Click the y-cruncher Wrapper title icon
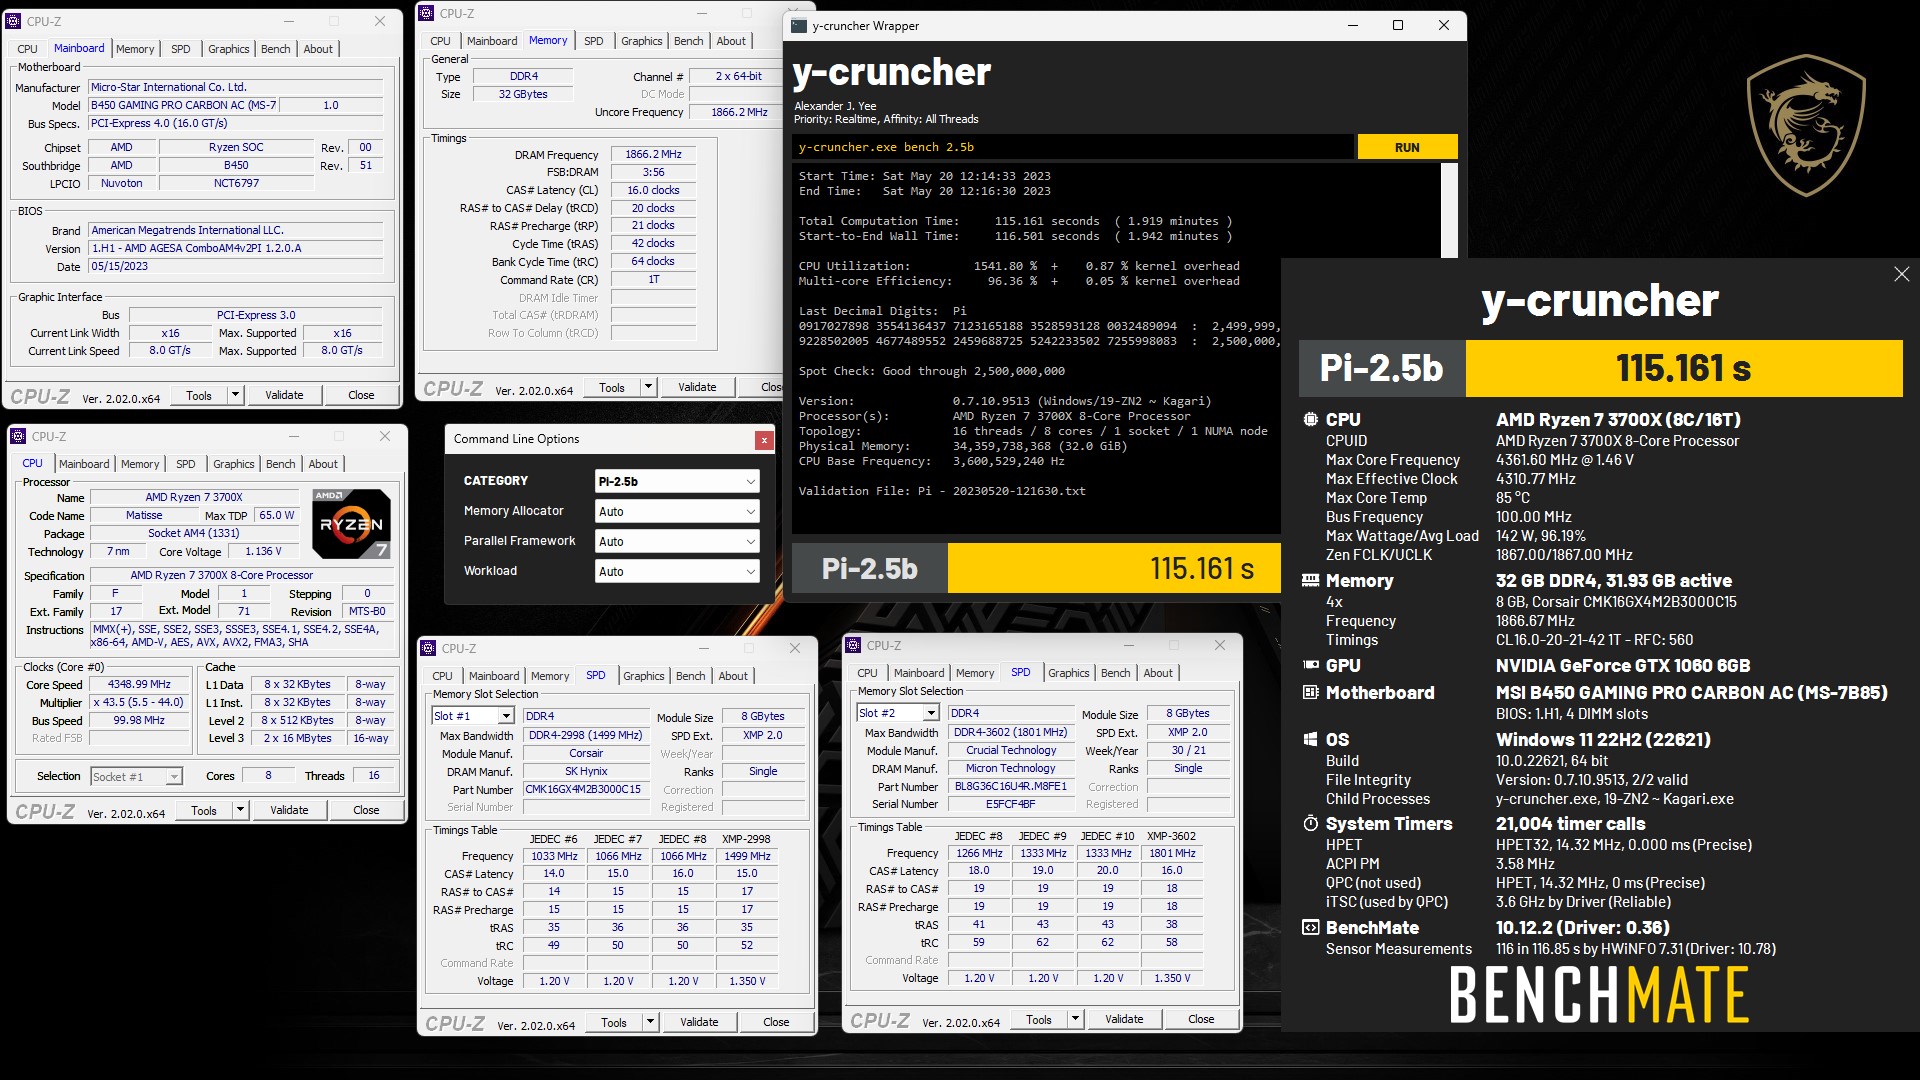 coord(800,26)
